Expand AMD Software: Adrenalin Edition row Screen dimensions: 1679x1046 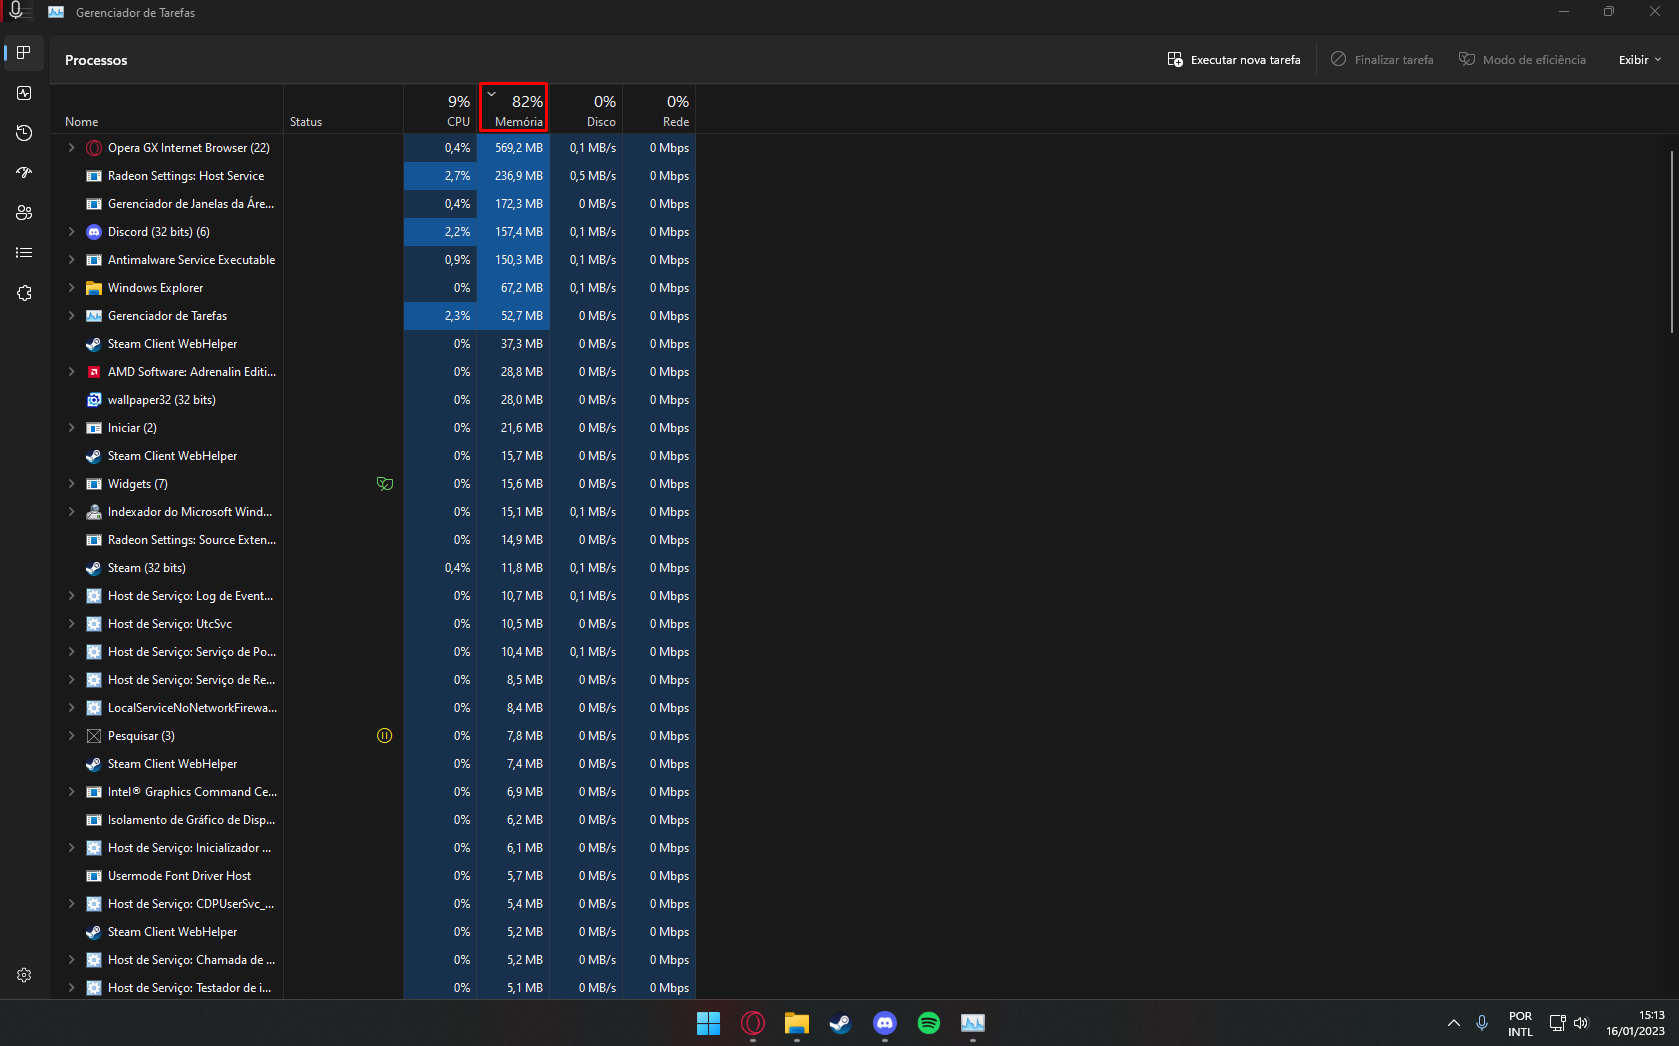click(x=71, y=372)
